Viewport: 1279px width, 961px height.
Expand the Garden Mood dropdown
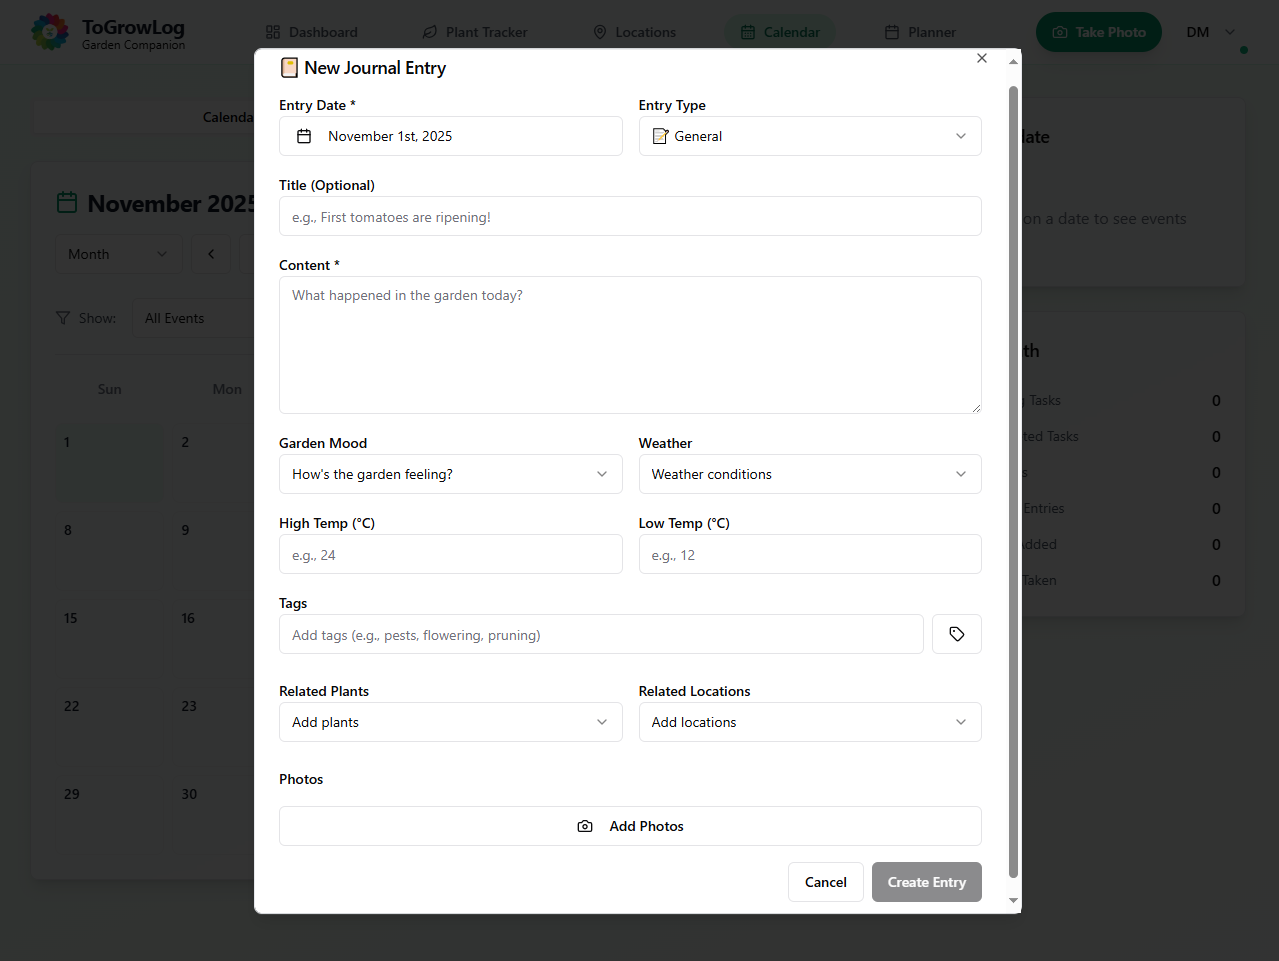click(450, 474)
